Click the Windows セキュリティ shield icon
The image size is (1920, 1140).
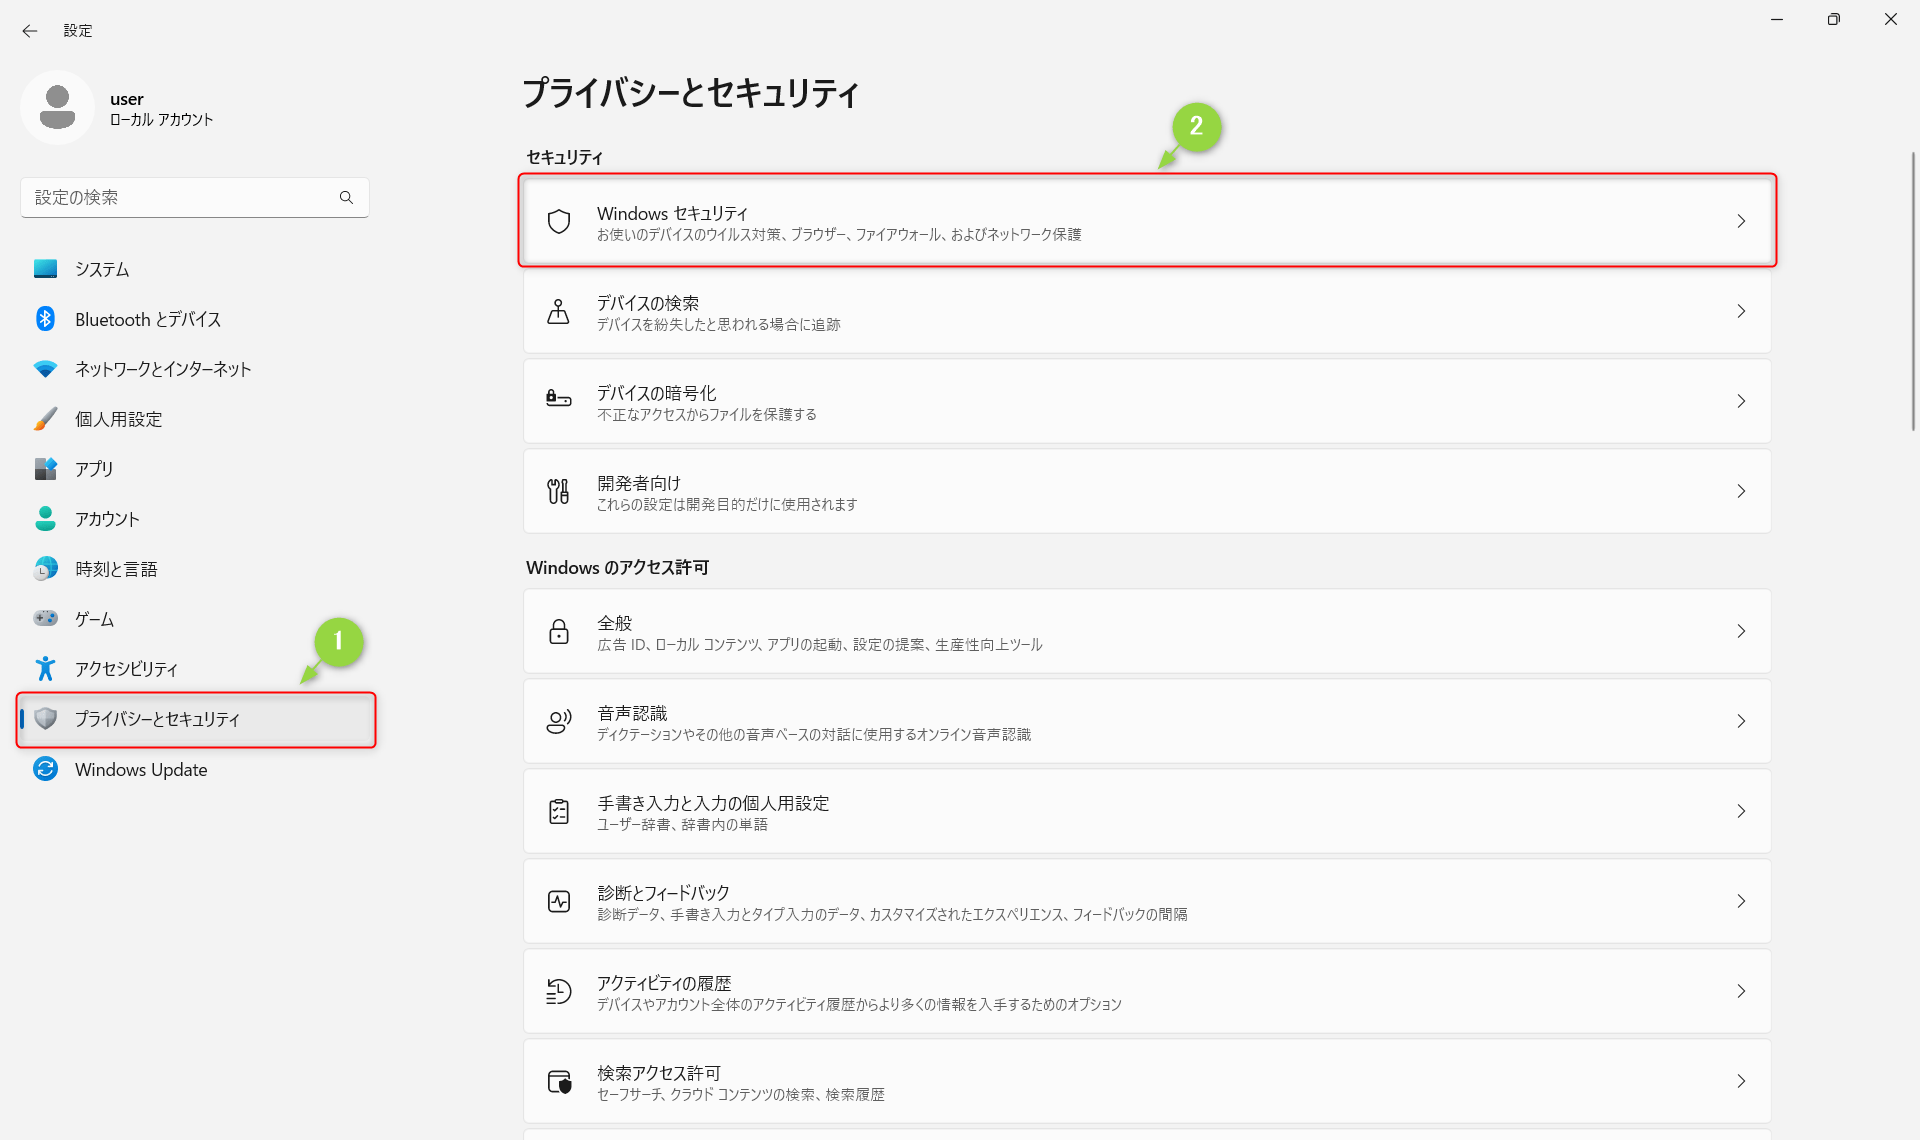(559, 222)
